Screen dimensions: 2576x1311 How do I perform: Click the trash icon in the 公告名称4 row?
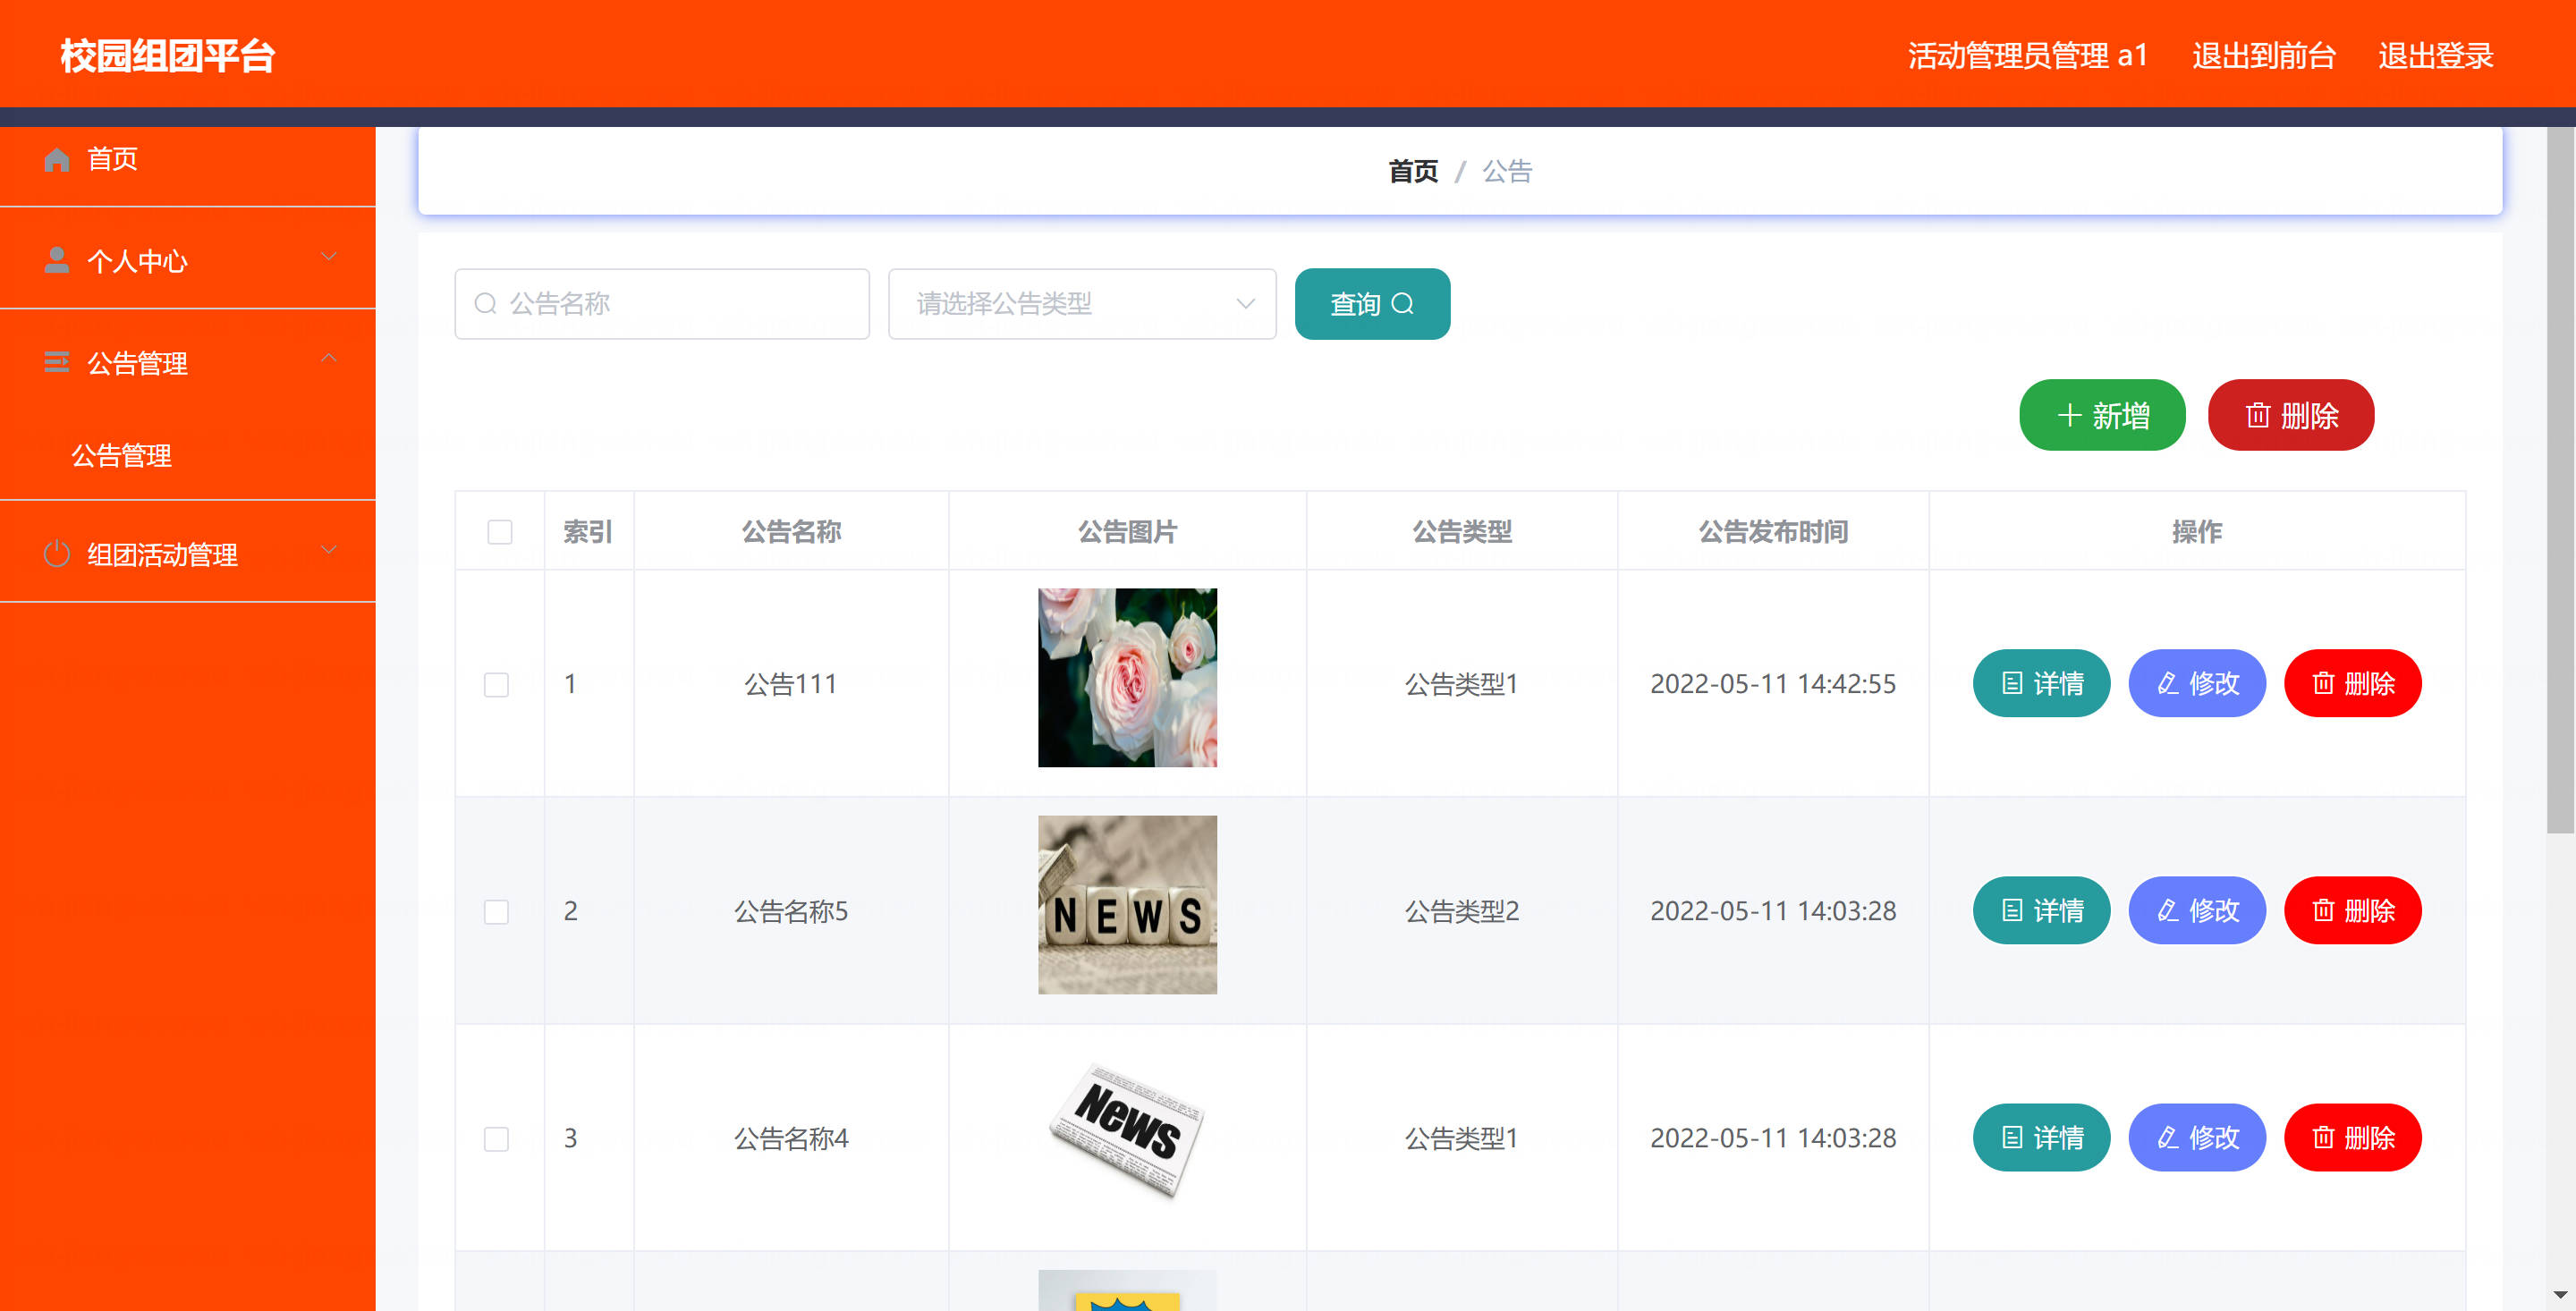[2323, 1138]
